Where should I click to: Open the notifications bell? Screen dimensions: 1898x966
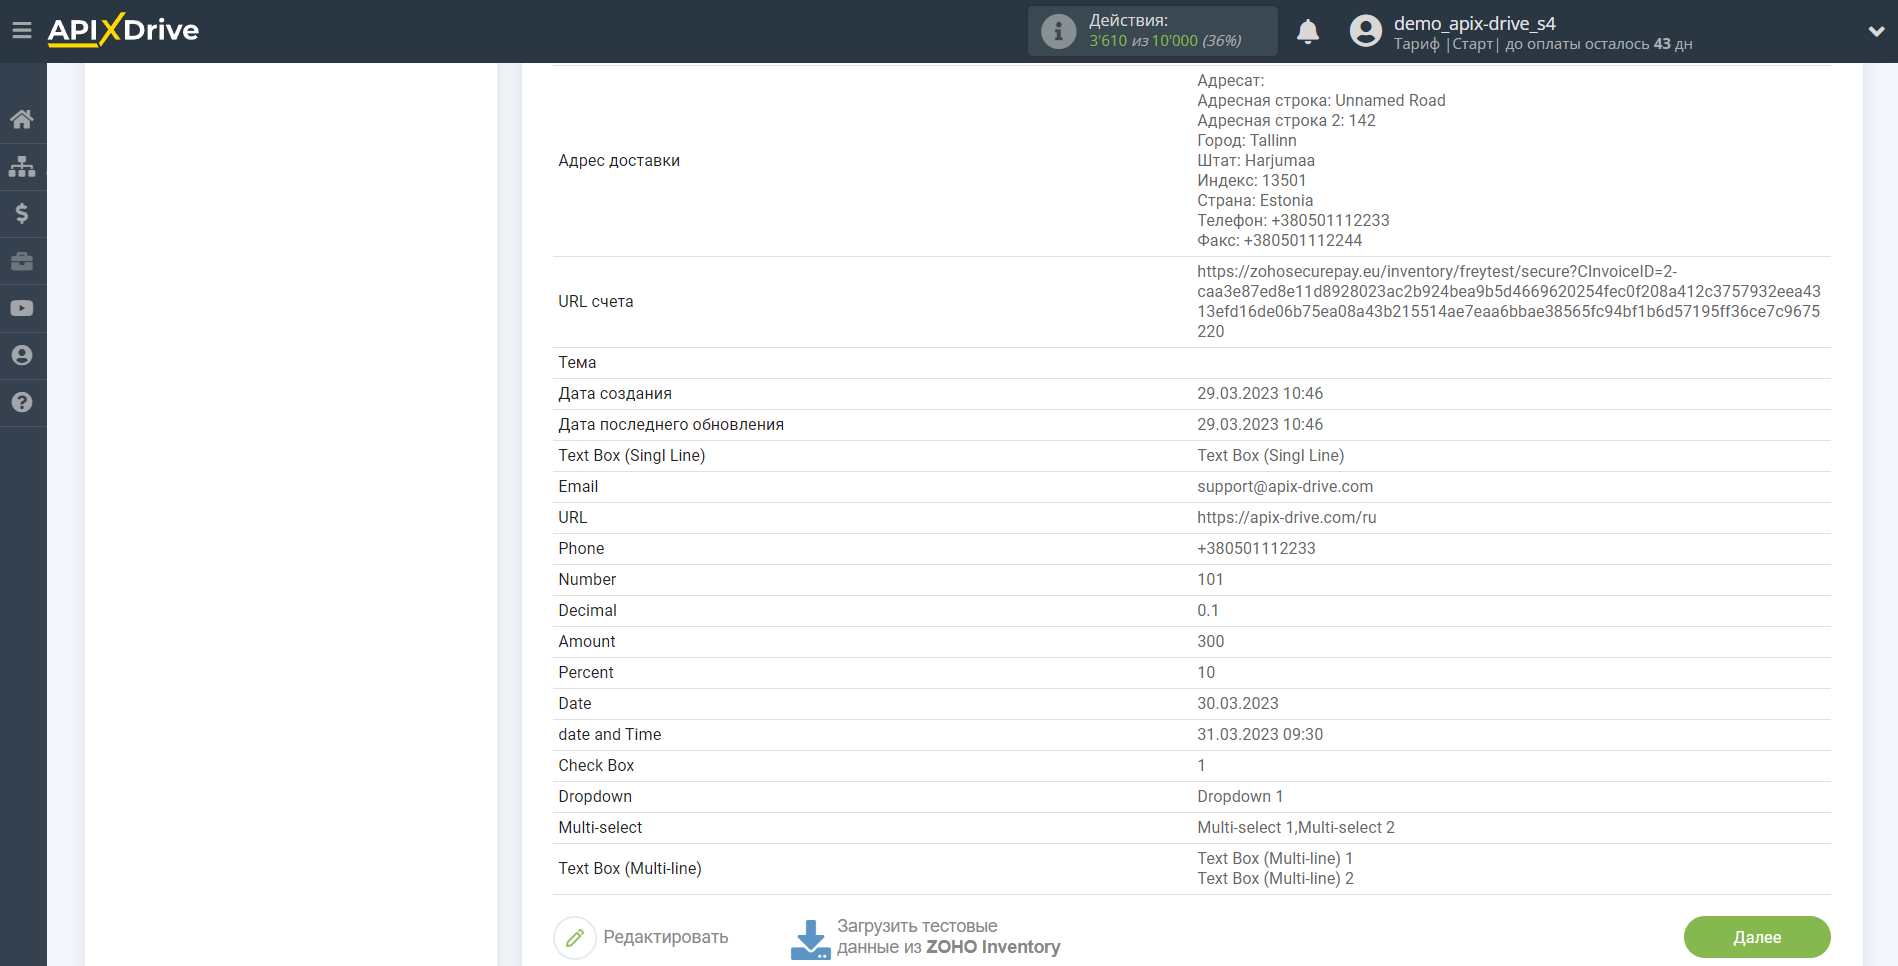coord(1308,31)
